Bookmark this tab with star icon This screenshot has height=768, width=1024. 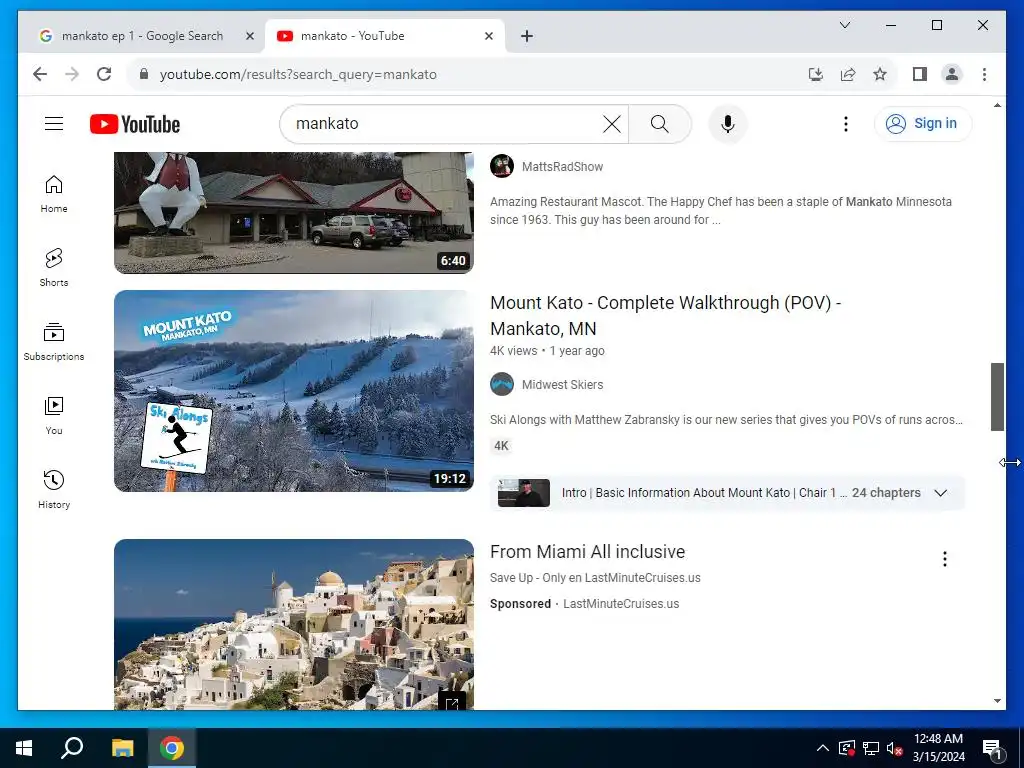tap(880, 74)
